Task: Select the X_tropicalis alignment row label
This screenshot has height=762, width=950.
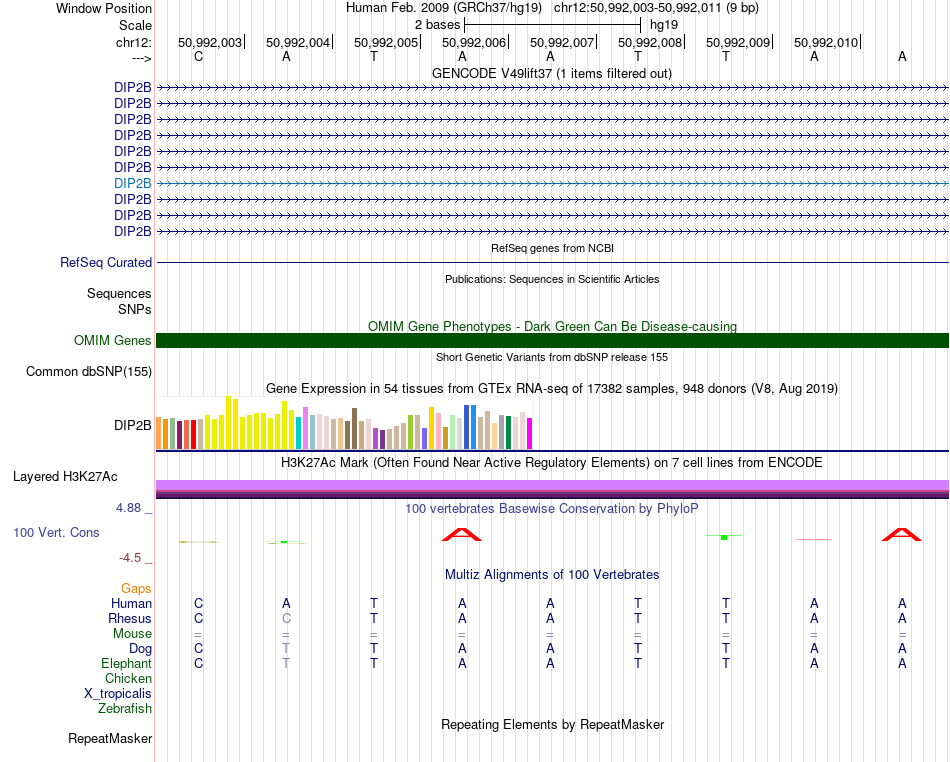Action: (118, 694)
